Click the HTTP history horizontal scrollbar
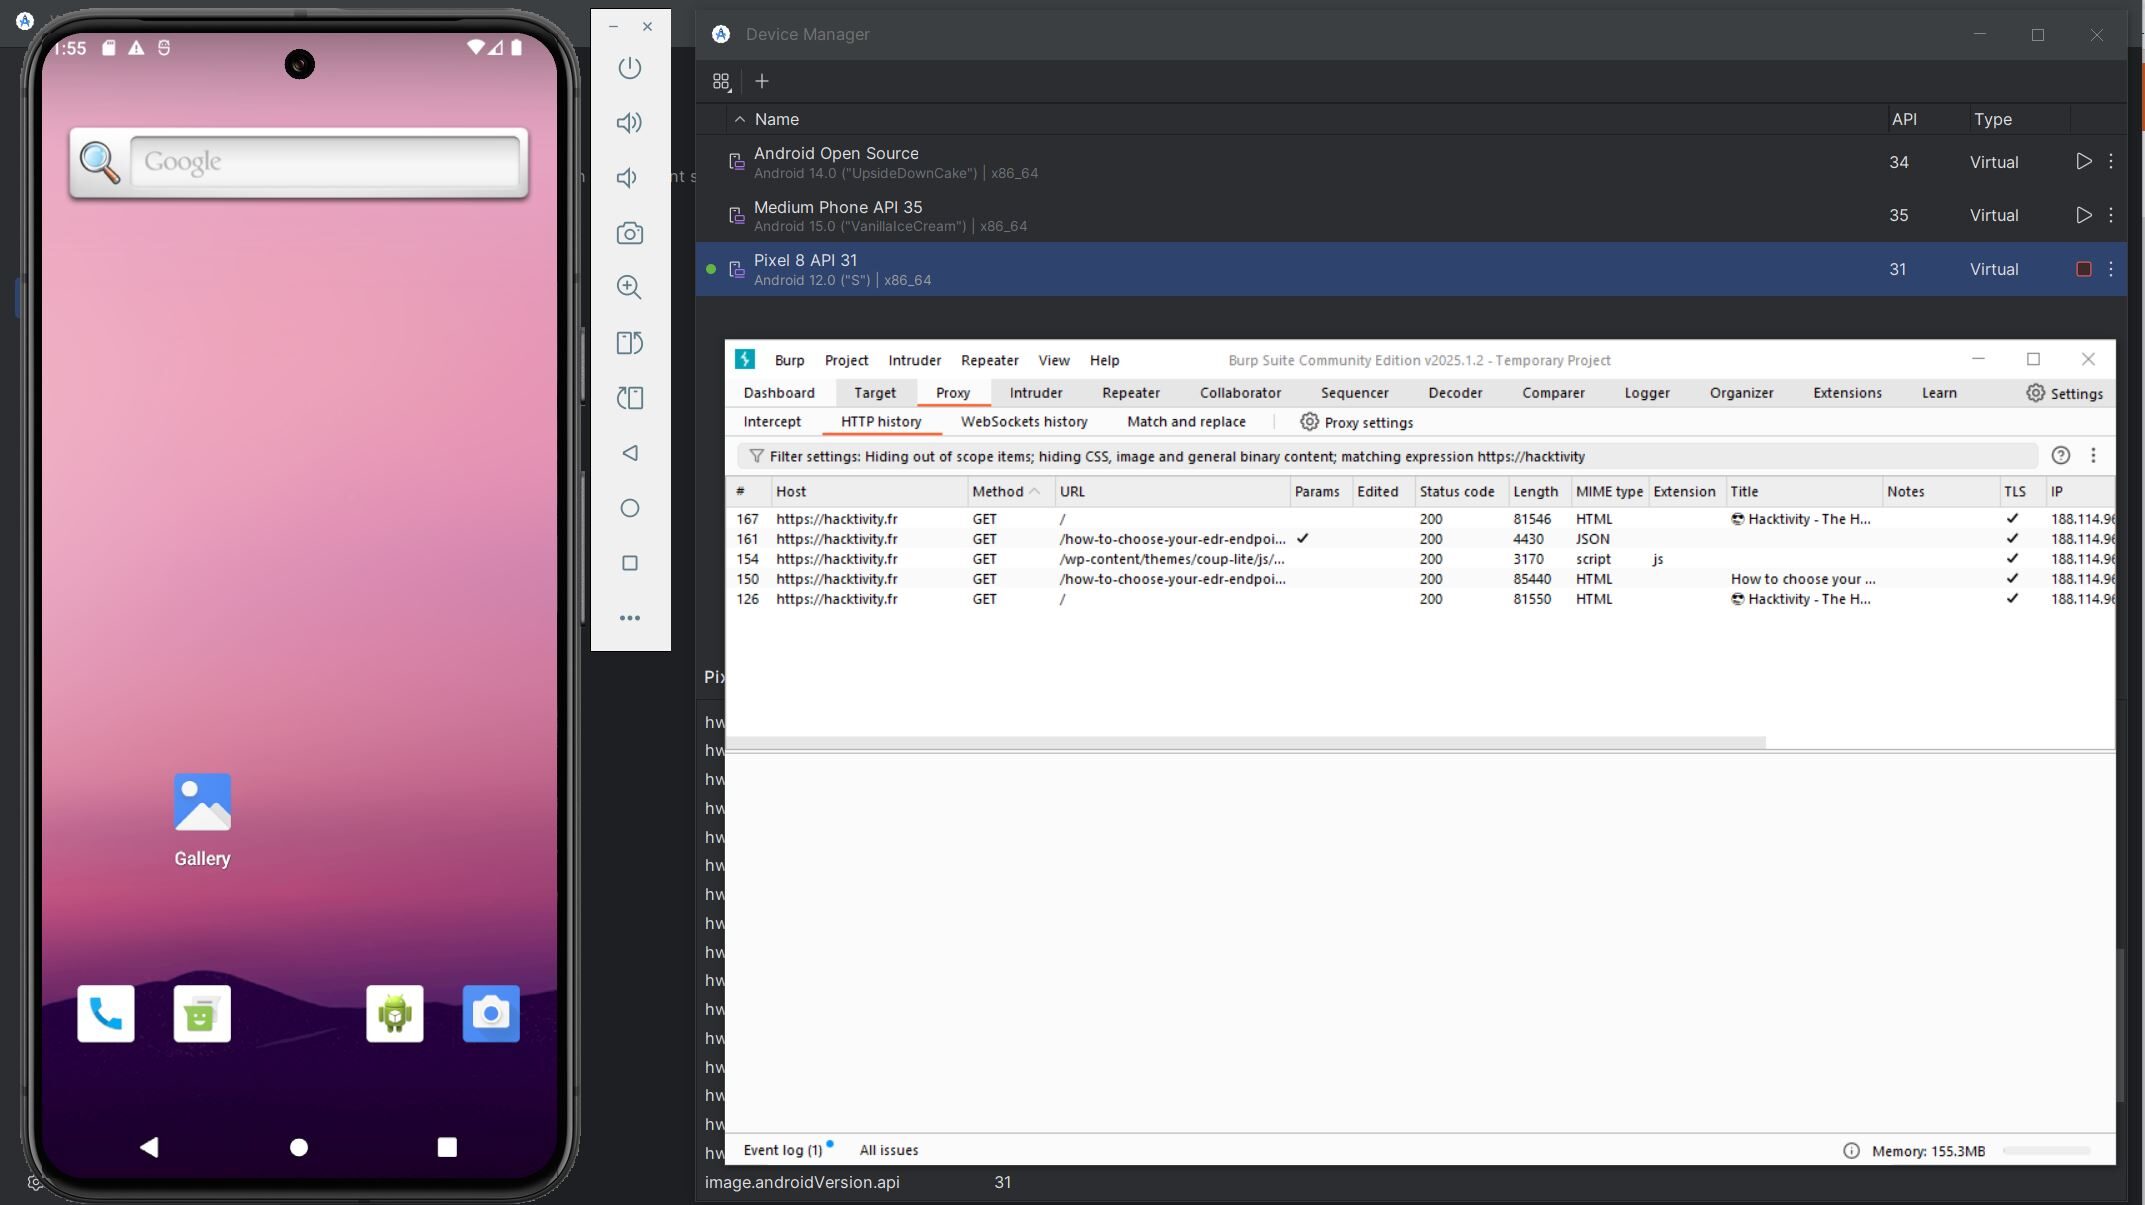2145x1205 pixels. click(1246, 743)
